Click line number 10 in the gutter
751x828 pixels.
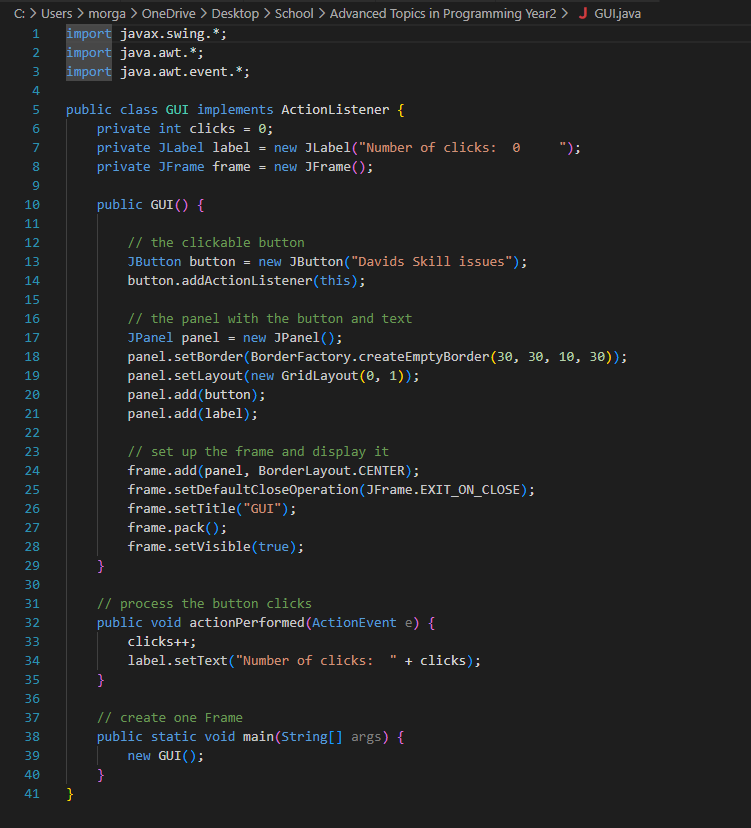[32, 205]
